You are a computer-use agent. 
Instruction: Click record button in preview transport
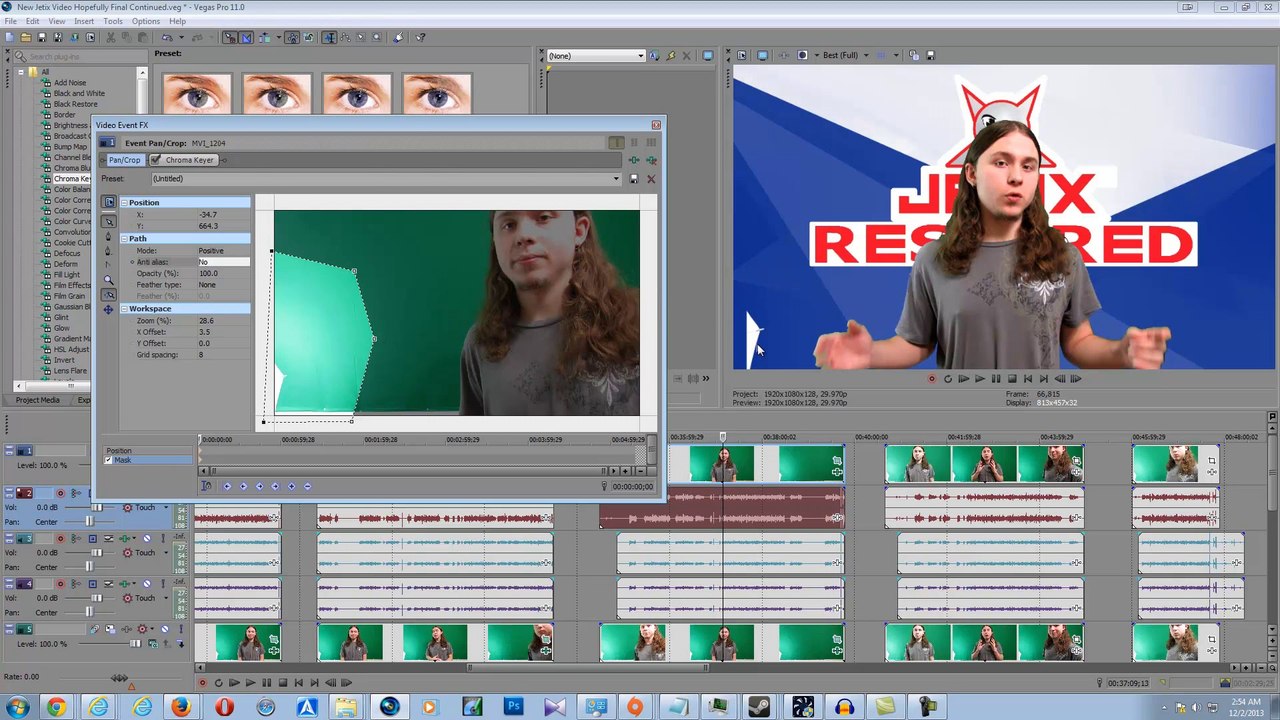point(932,379)
